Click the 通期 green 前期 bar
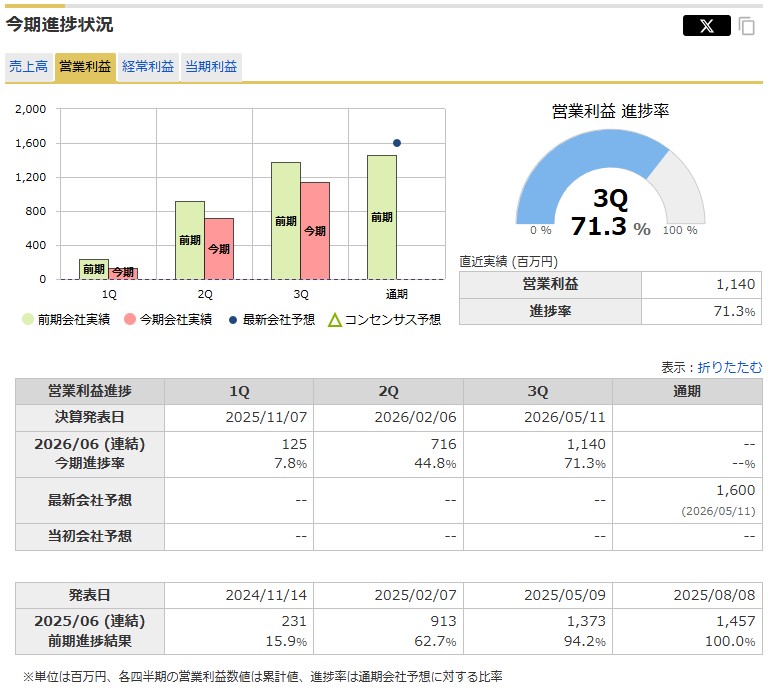Viewport: 777px width, 699px height. click(x=382, y=217)
